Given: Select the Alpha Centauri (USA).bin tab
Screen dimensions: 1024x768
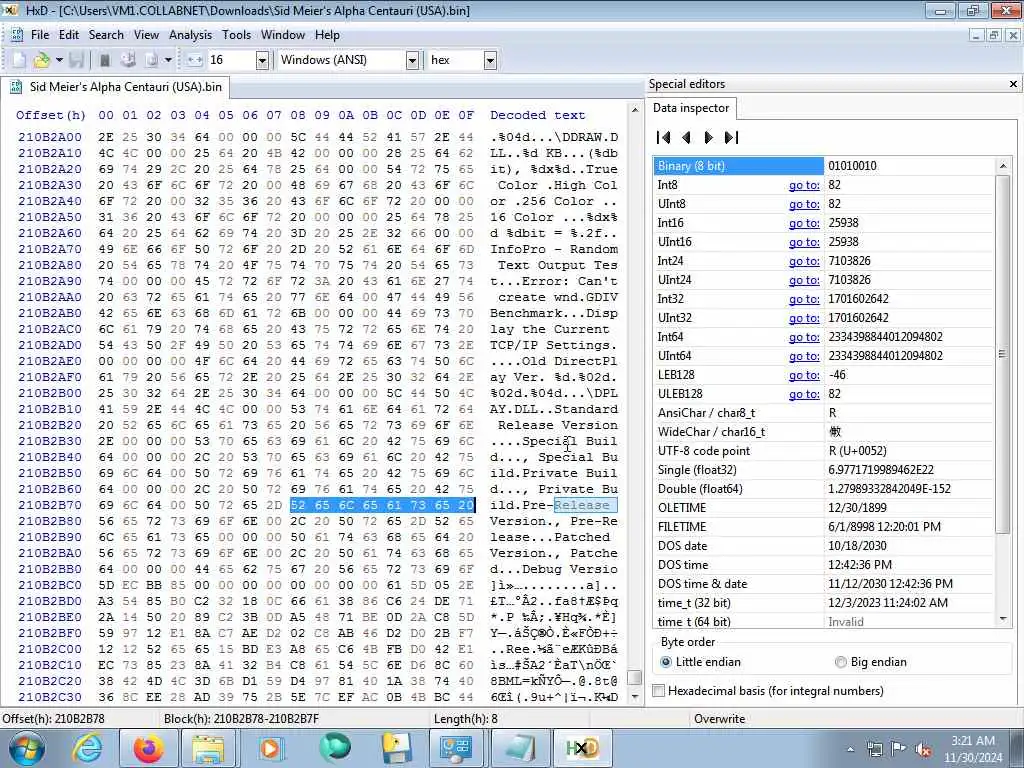Looking at the screenshot, I should pyautogui.click(x=116, y=87).
